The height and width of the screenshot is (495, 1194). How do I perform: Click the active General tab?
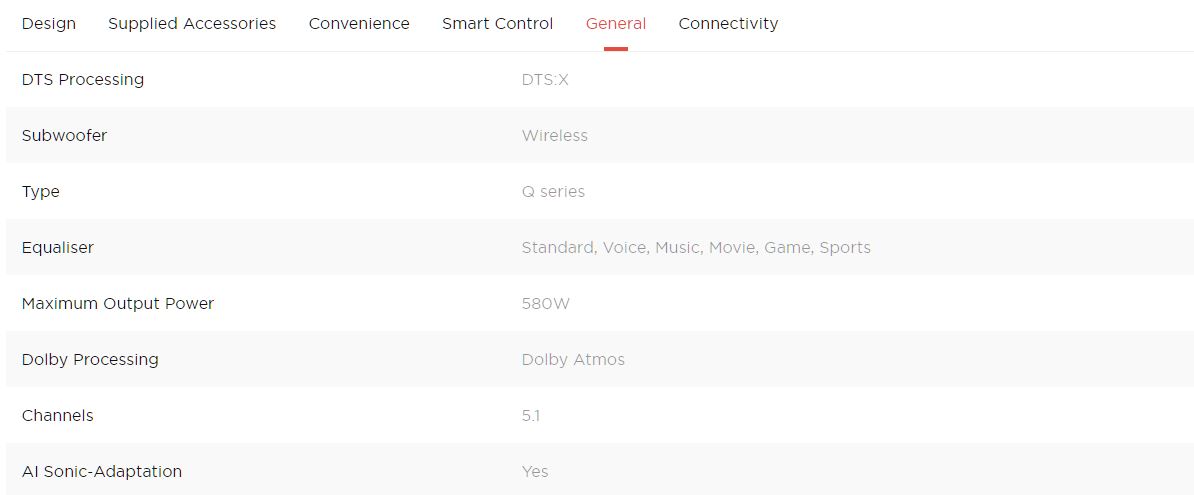616,24
